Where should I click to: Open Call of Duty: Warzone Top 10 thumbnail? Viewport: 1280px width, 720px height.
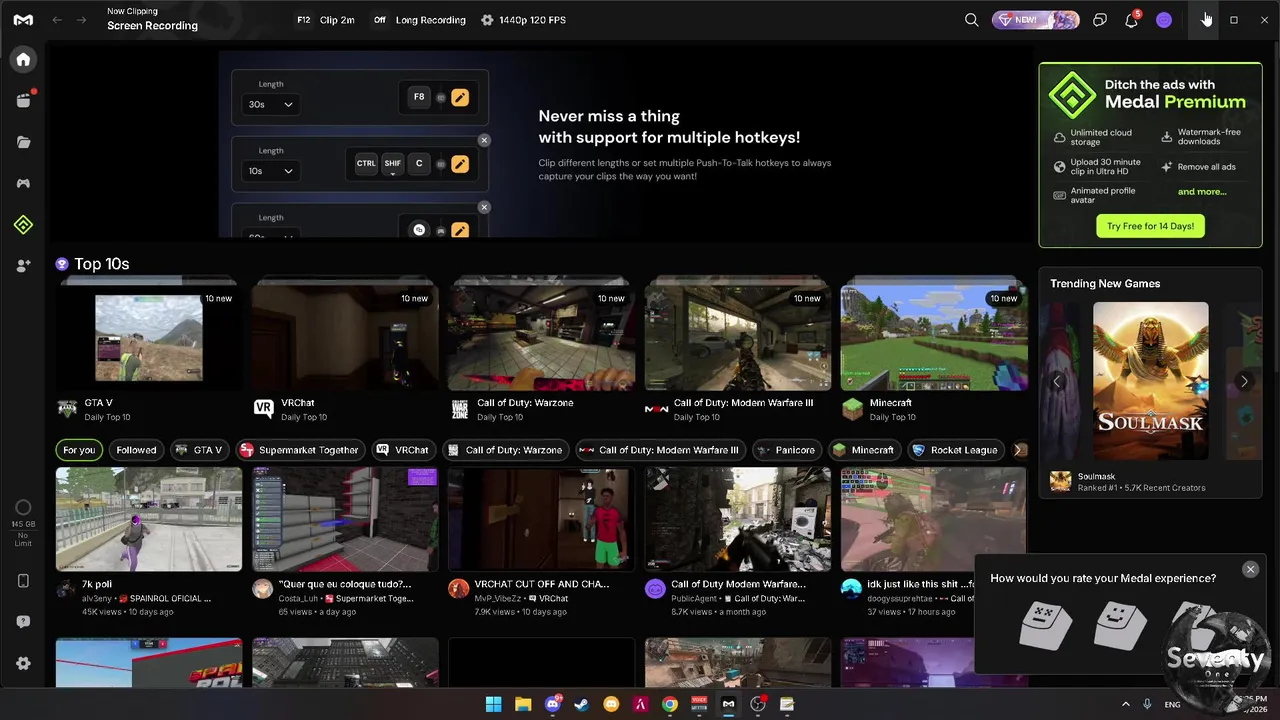(x=541, y=337)
